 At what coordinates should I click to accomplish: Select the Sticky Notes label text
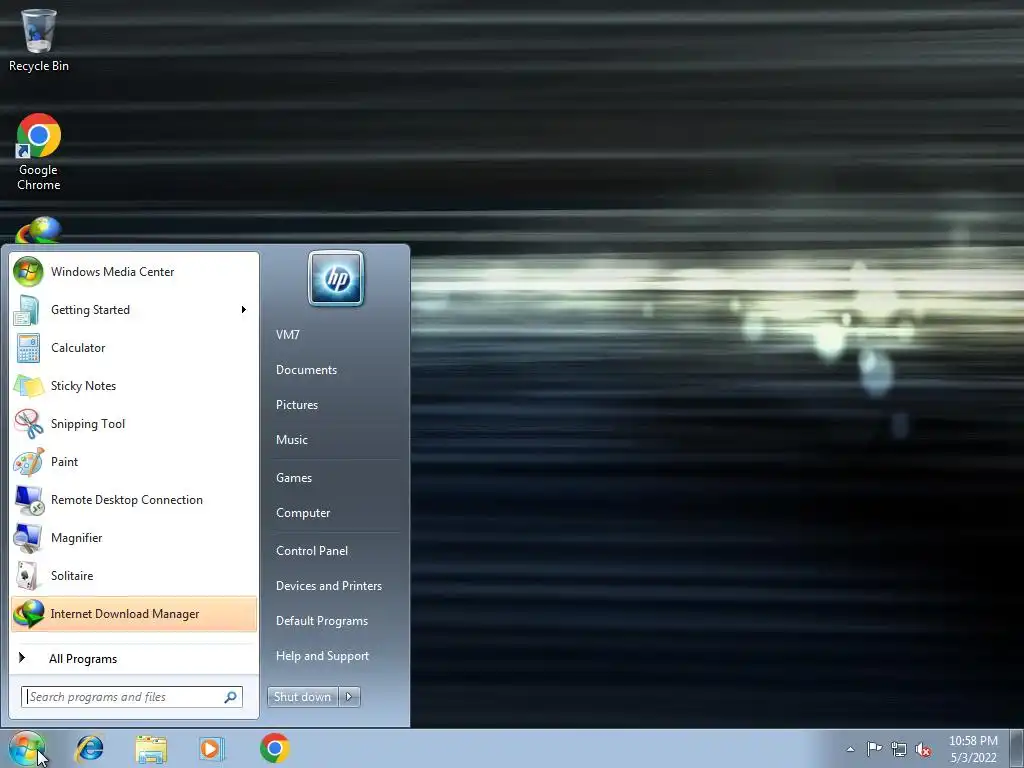point(84,386)
